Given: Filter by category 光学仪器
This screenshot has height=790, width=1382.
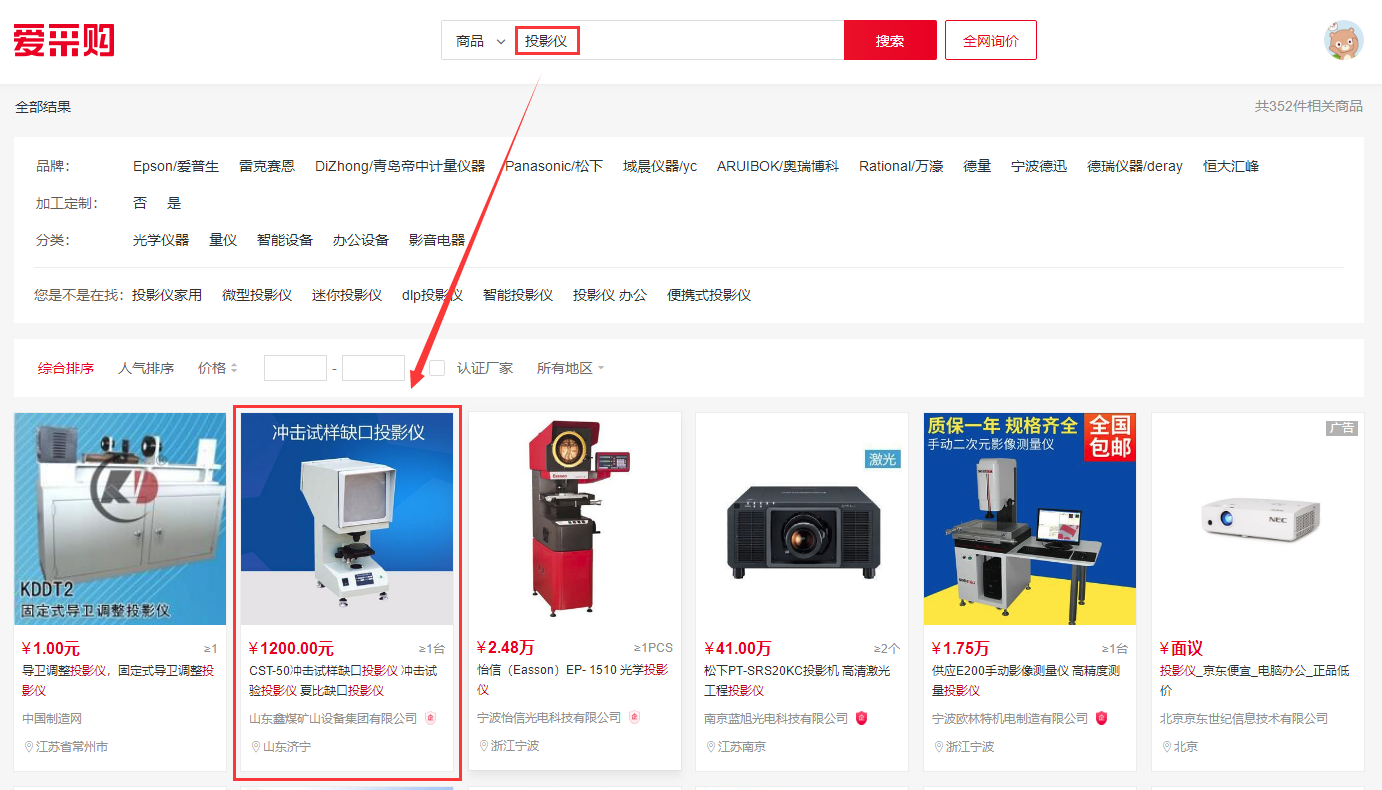Looking at the screenshot, I should pos(161,240).
